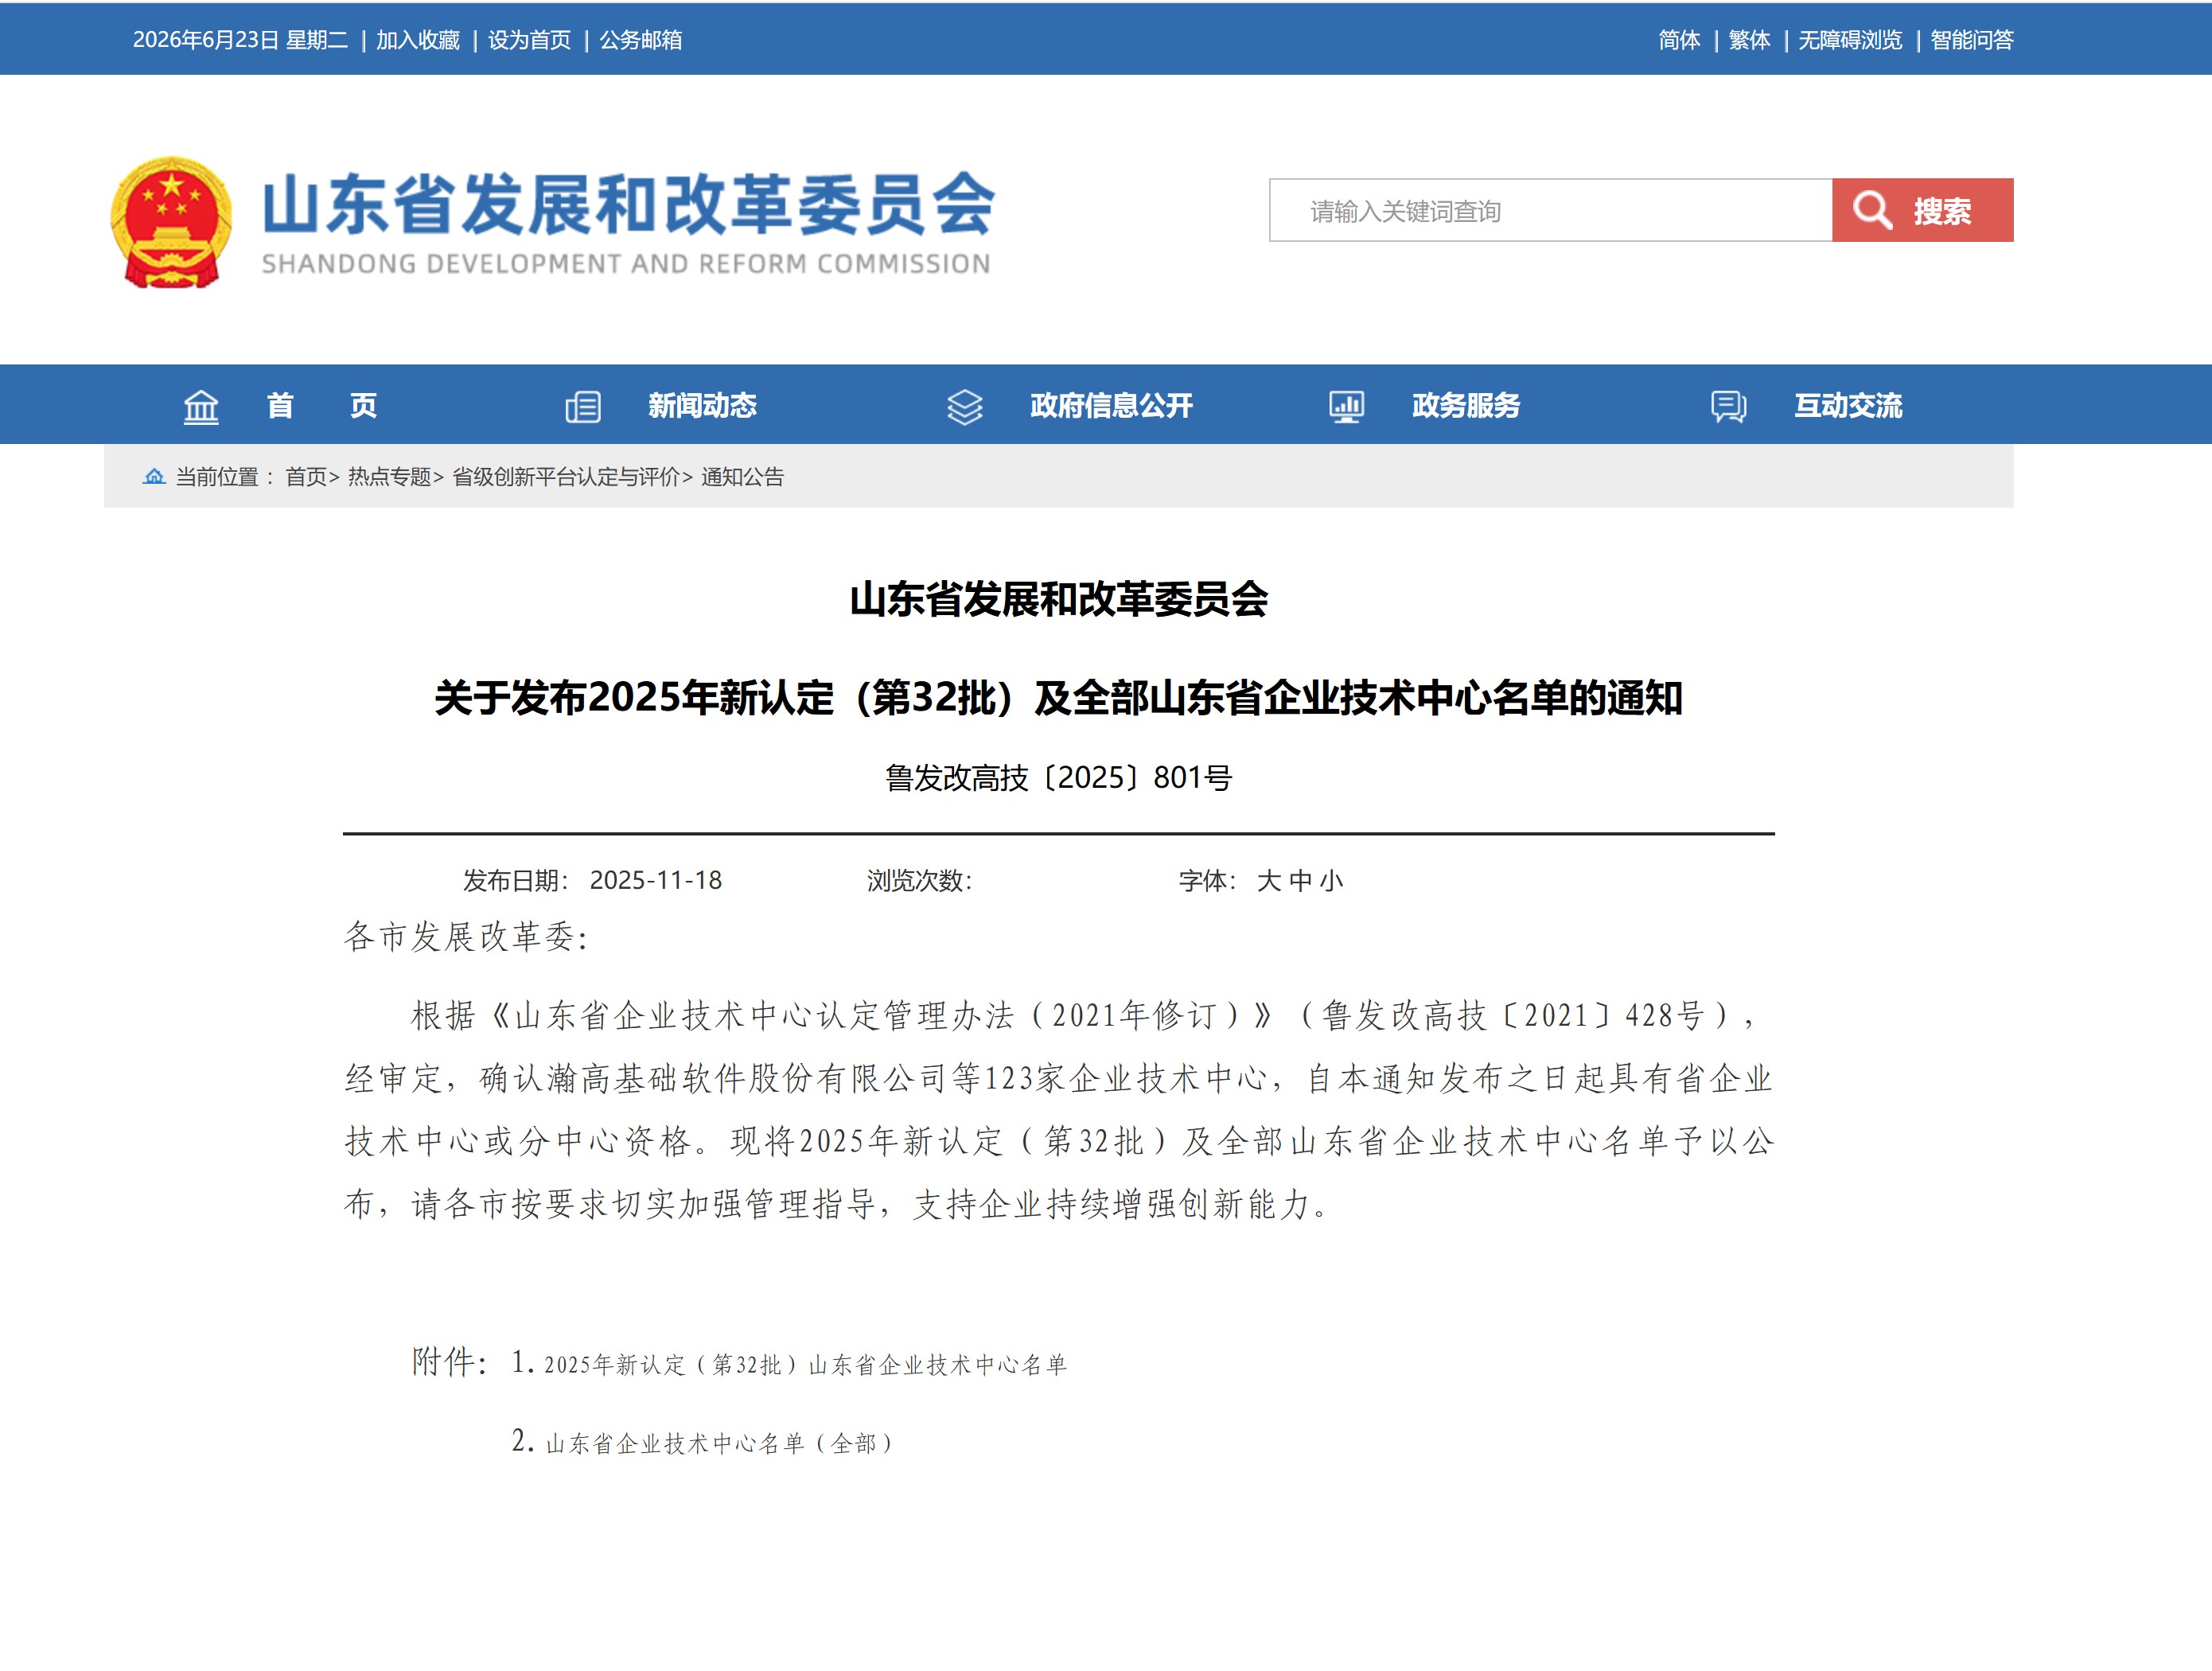Set font size to 大
This screenshot has width=2212, height=1671.
point(1268,880)
